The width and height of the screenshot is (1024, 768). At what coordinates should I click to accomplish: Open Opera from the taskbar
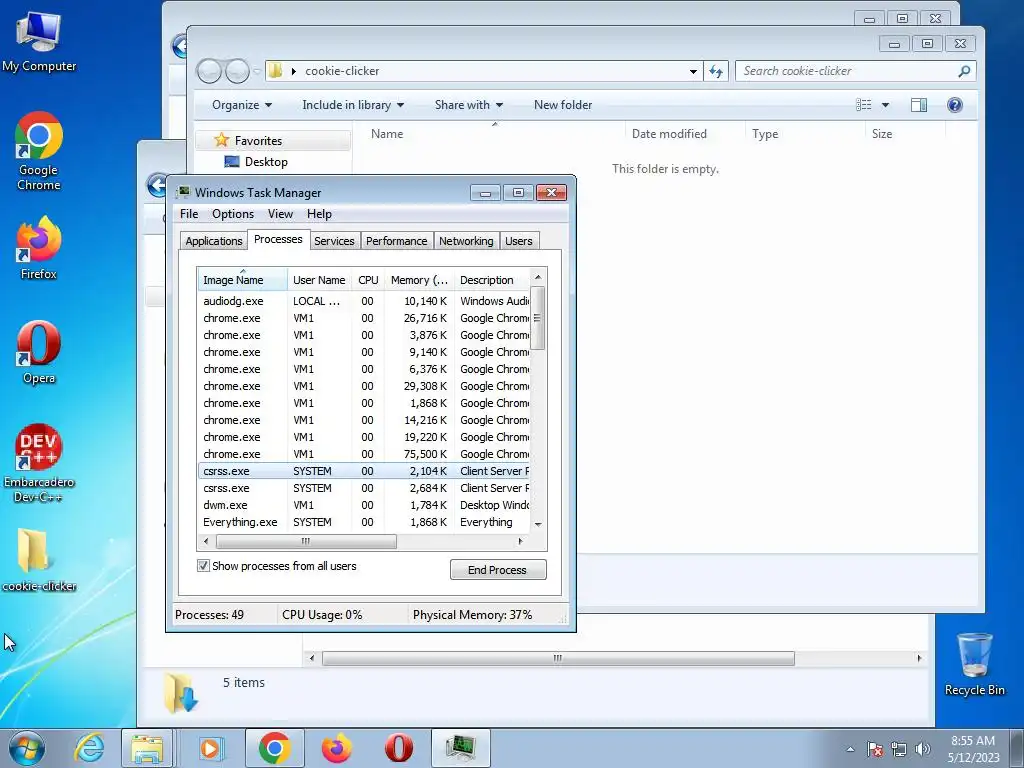pos(398,748)
